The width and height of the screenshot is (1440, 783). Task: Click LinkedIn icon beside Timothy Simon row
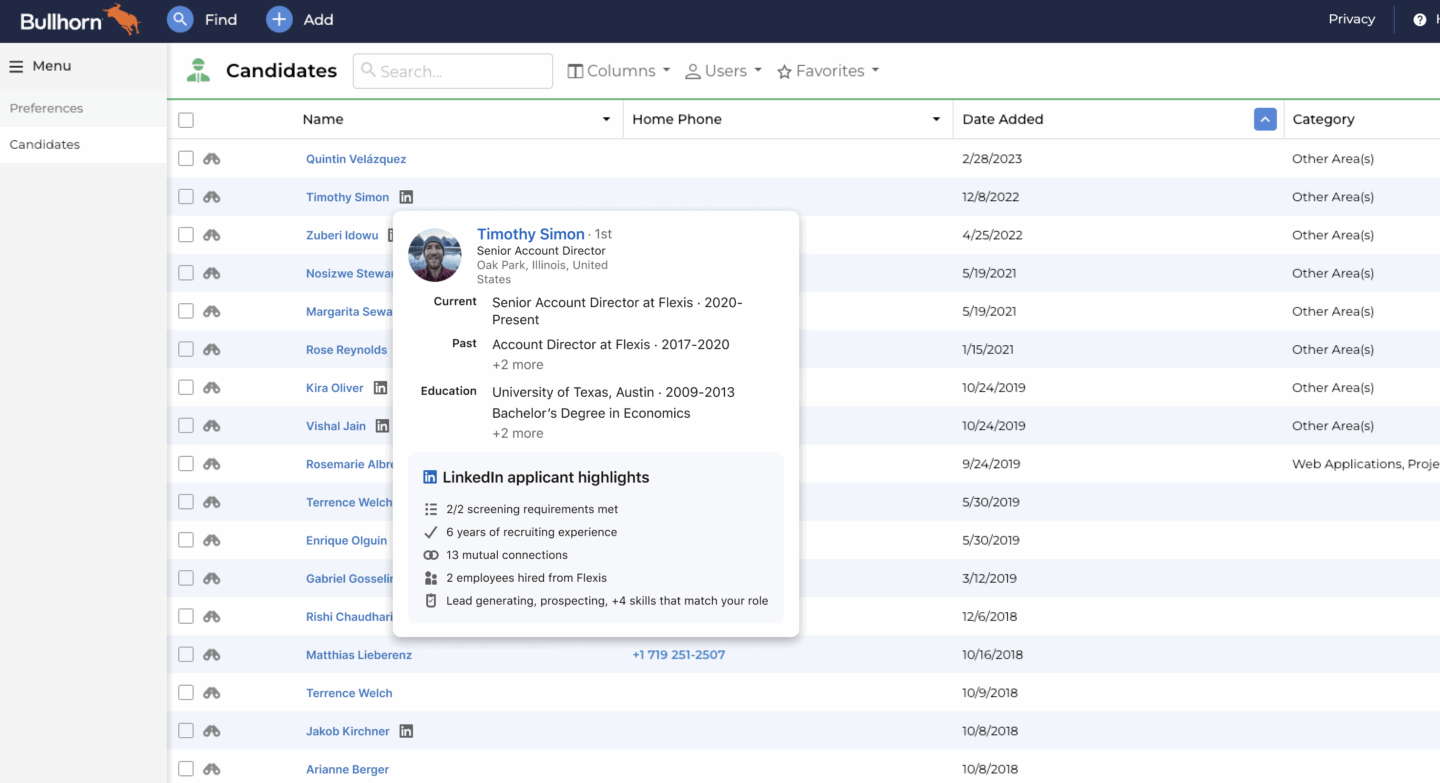(x=406, y=197)
